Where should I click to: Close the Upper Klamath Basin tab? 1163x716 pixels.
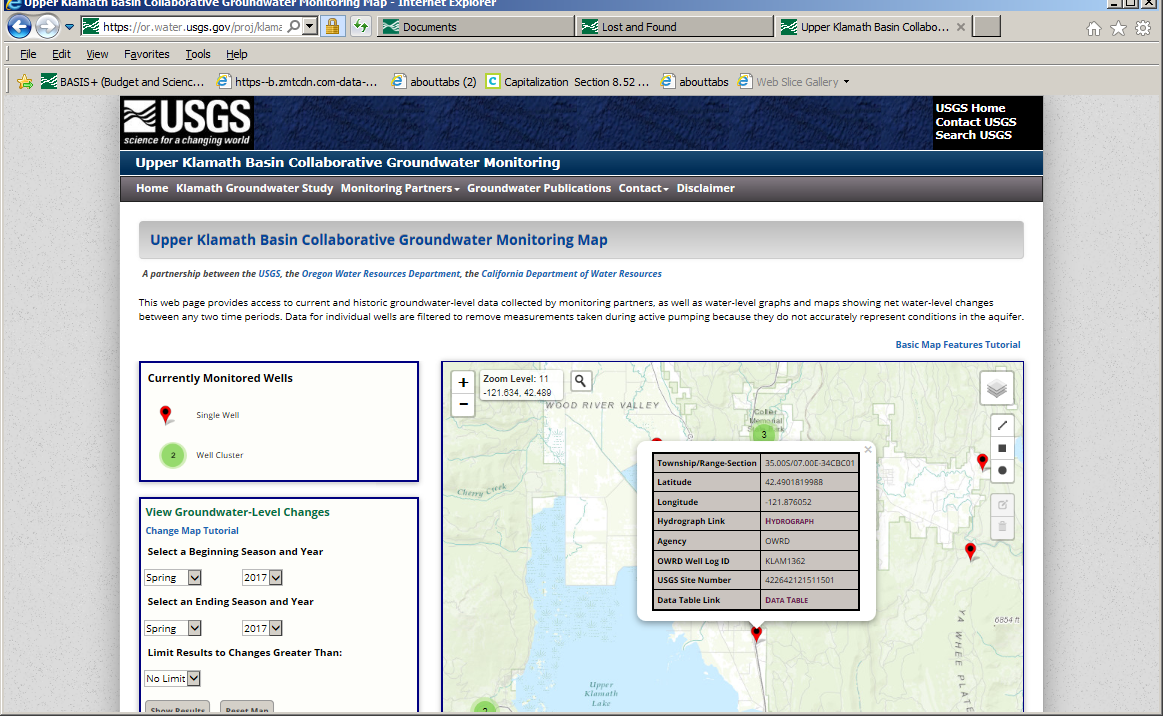961,27
